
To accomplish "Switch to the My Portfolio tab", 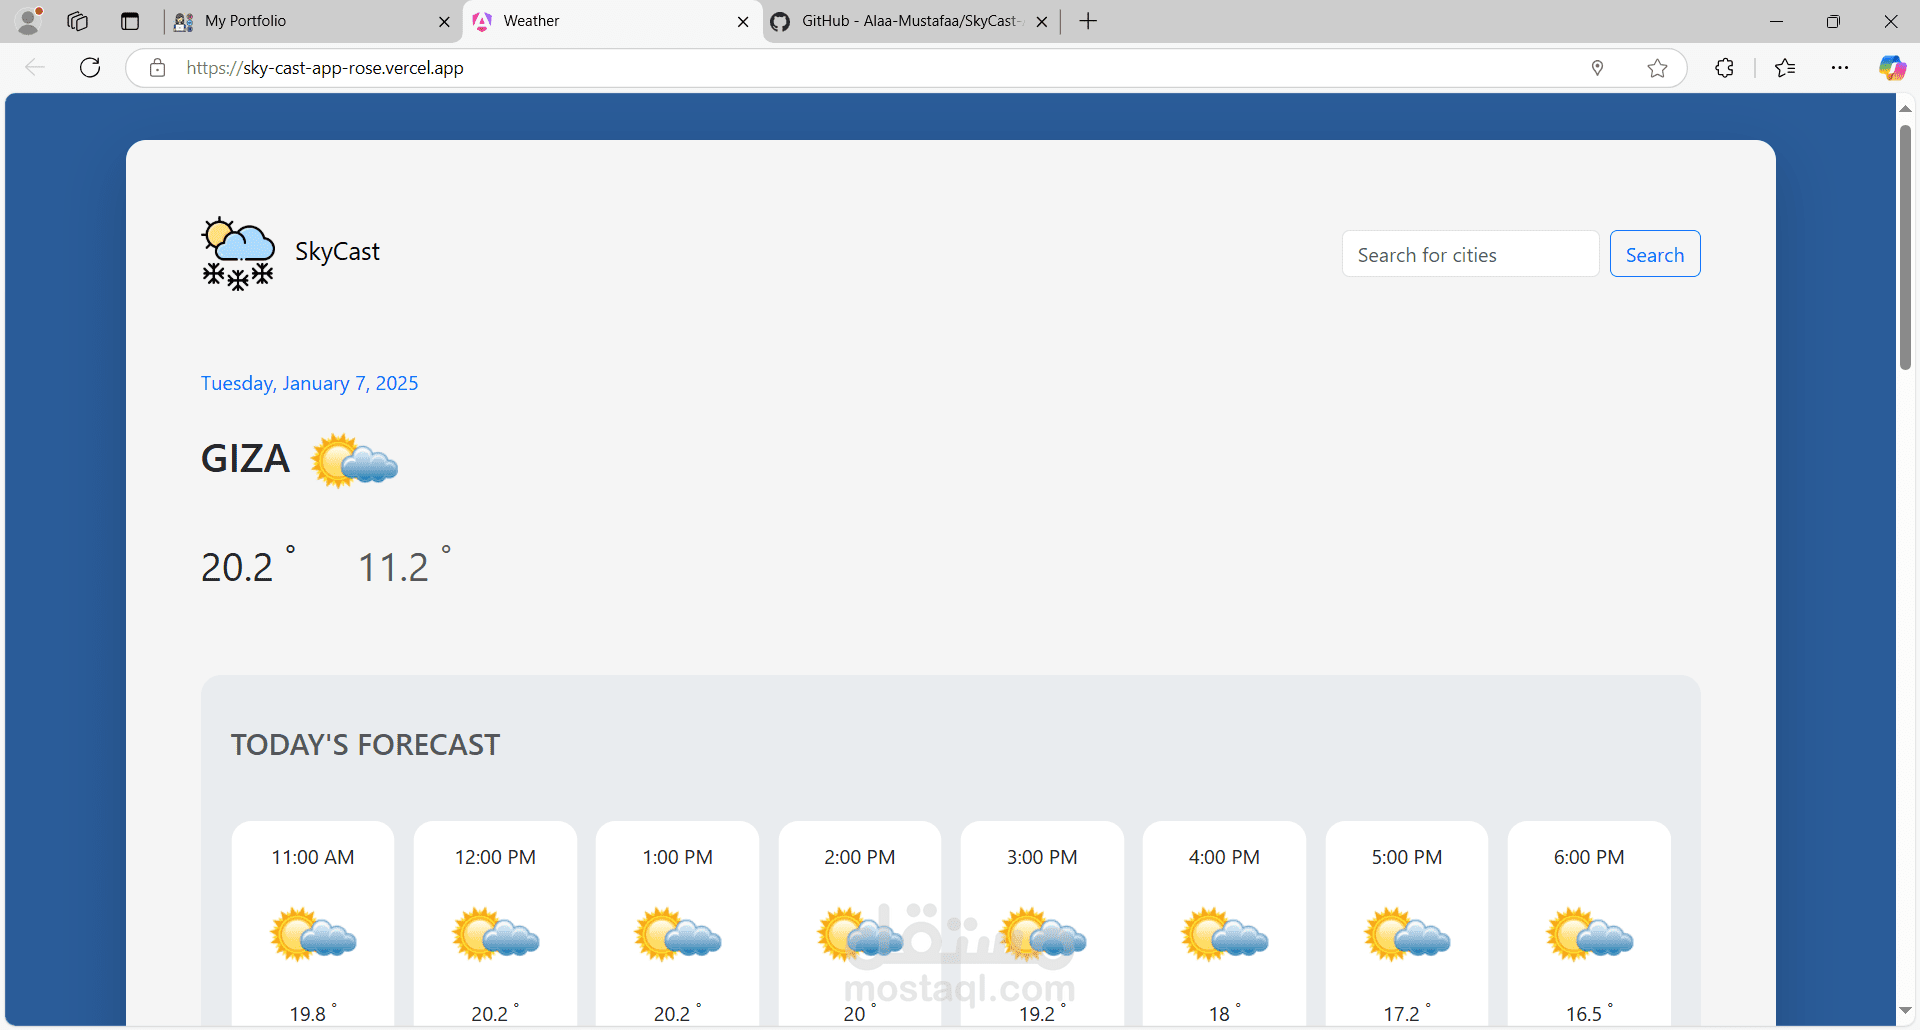I will [312, 21].
